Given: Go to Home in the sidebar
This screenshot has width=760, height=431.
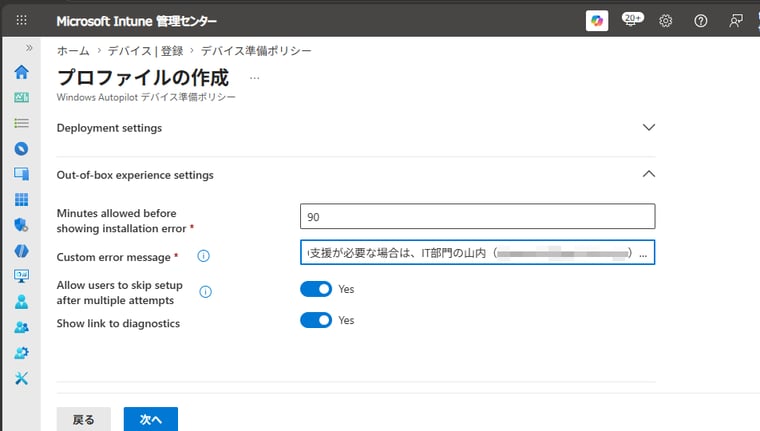Looking at the screenshot, I should 21,72.
